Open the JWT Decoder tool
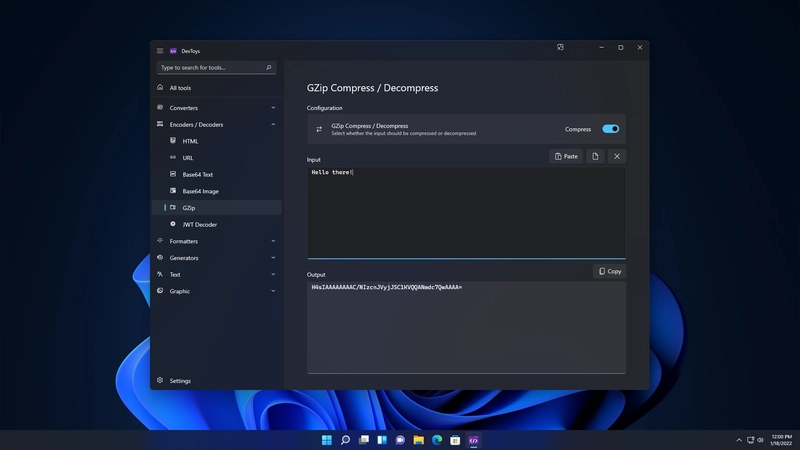The image size is (800, 450). (217, 224)
